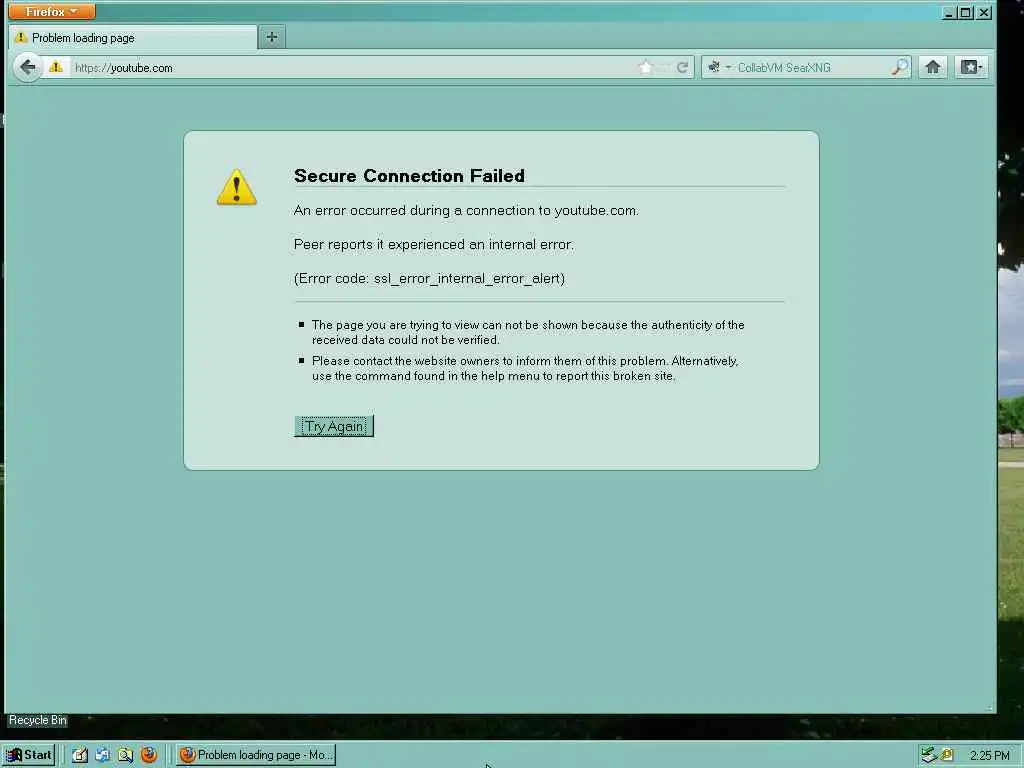Reload the page with the refresh icon
This screenshot has width=1024, height=768.
click(682, 67)
